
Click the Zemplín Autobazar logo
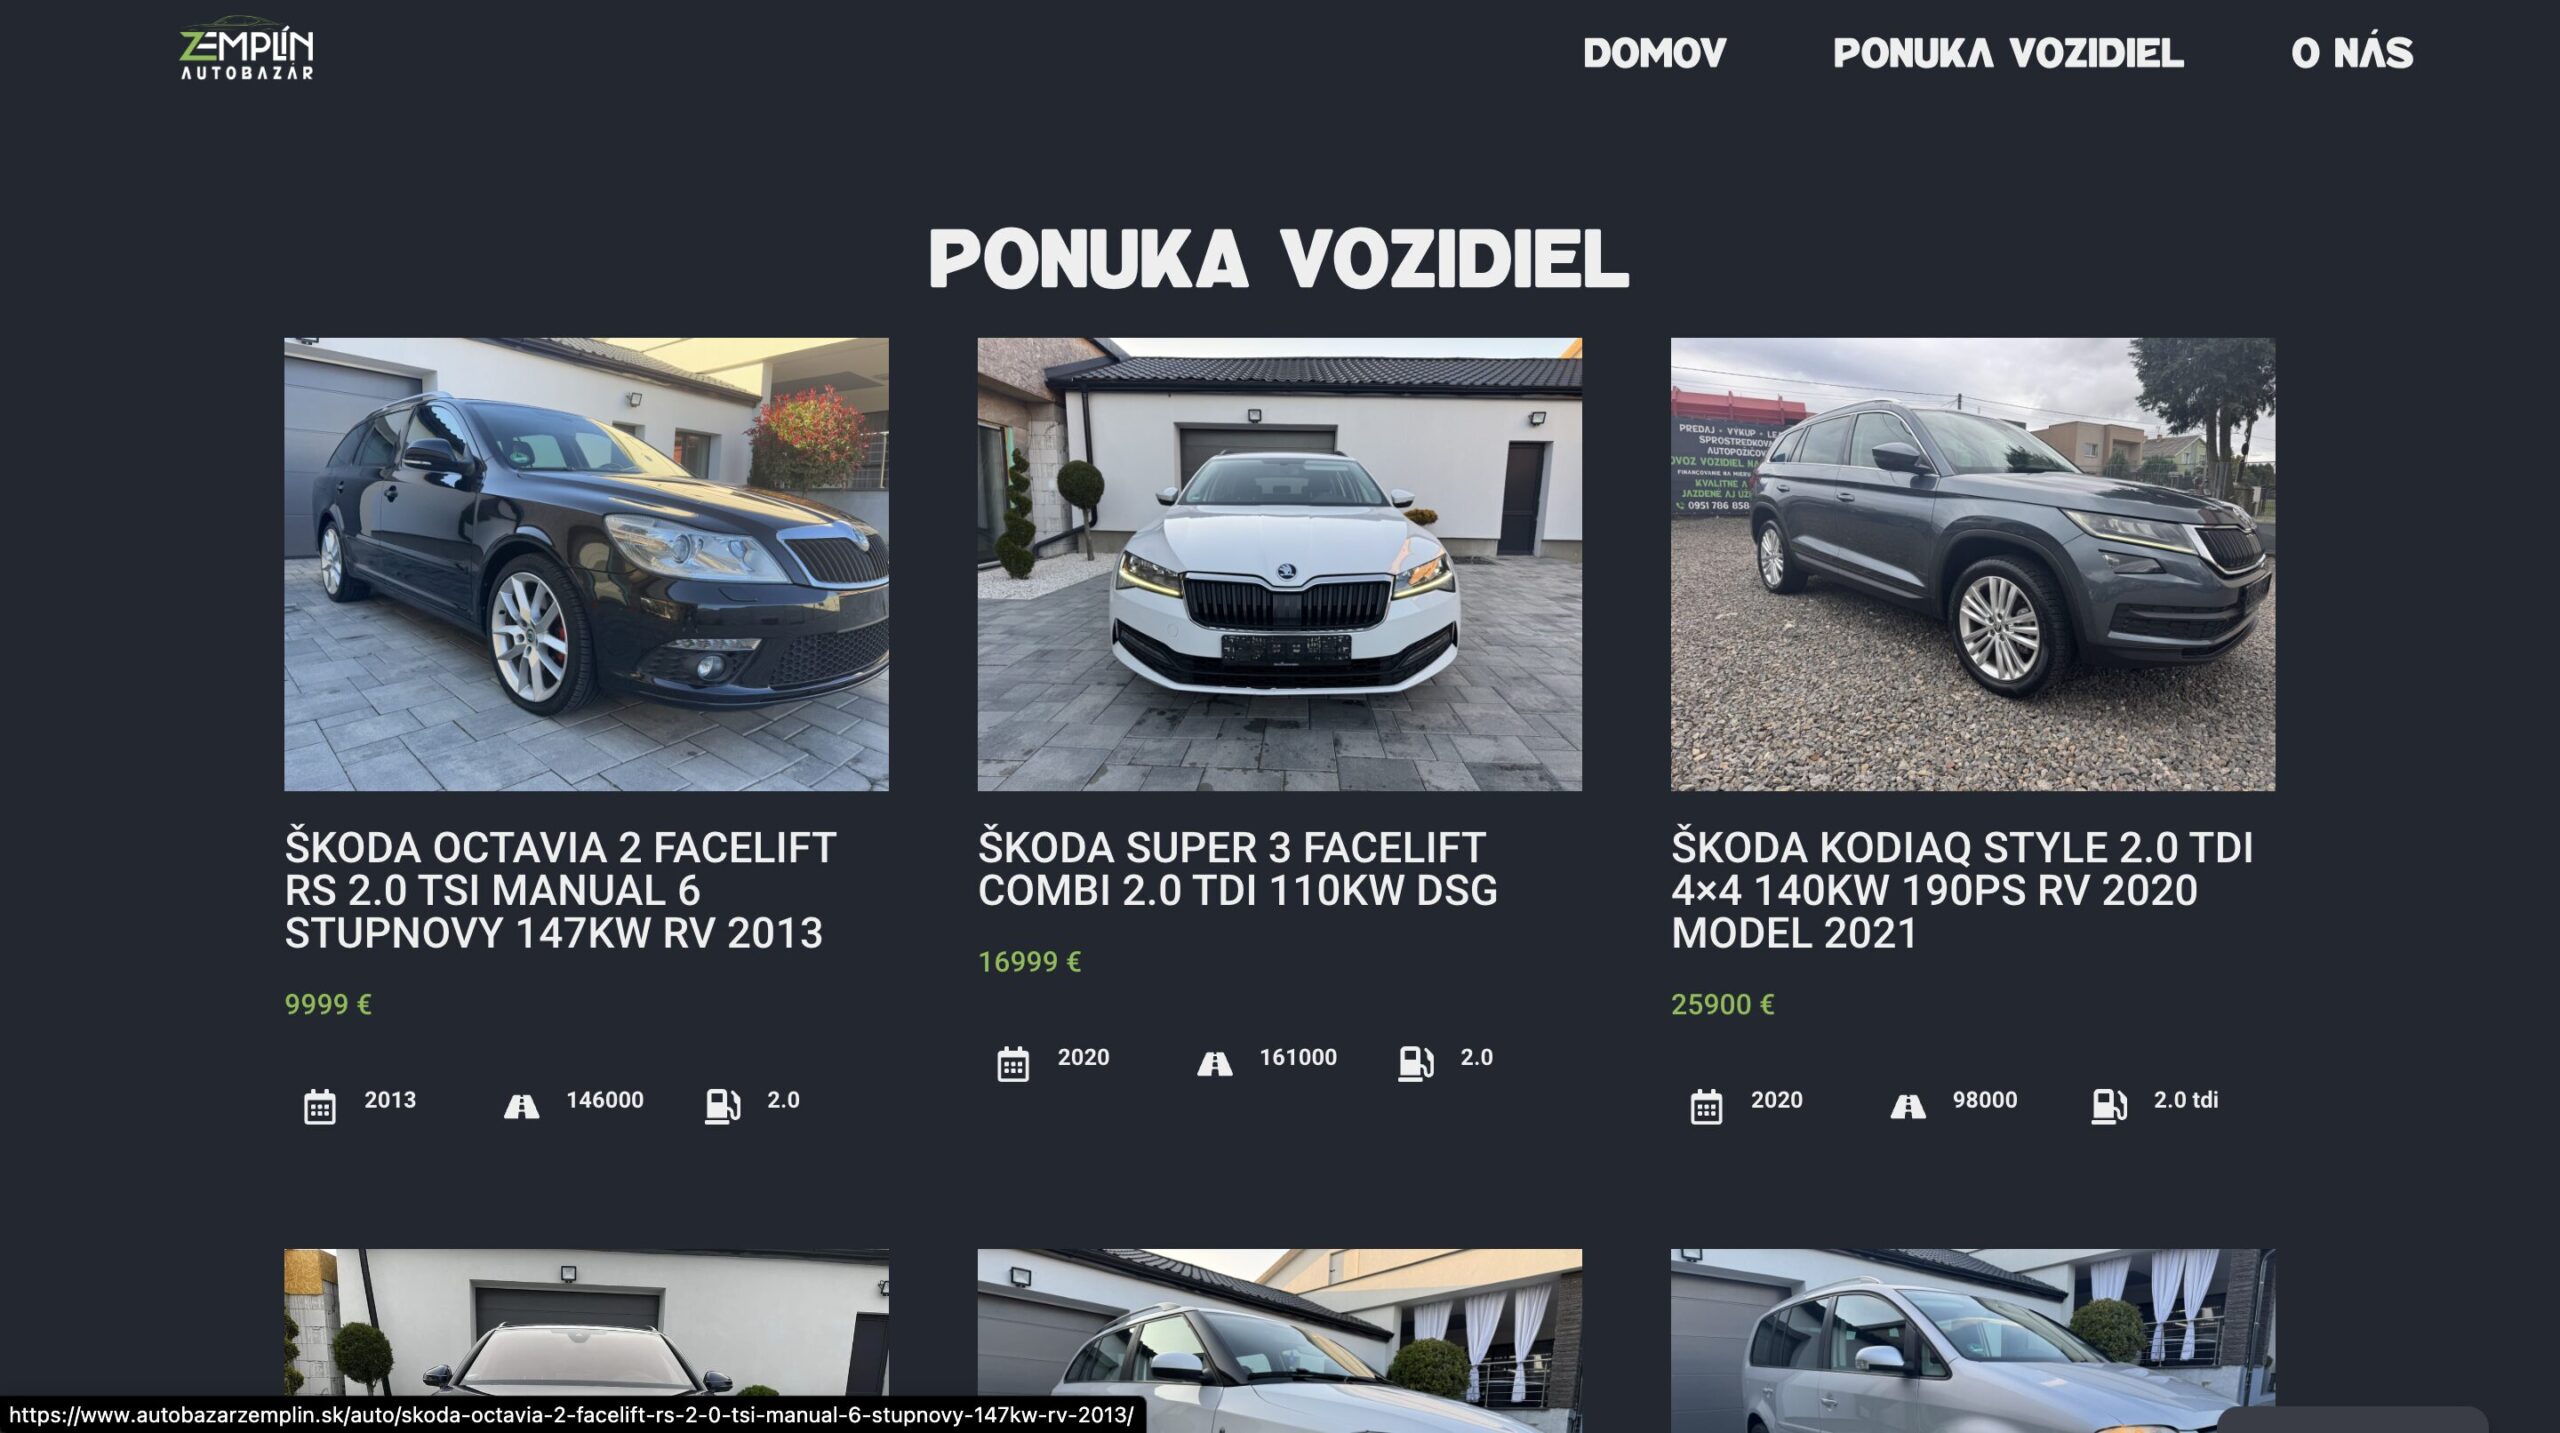[246, 48]
